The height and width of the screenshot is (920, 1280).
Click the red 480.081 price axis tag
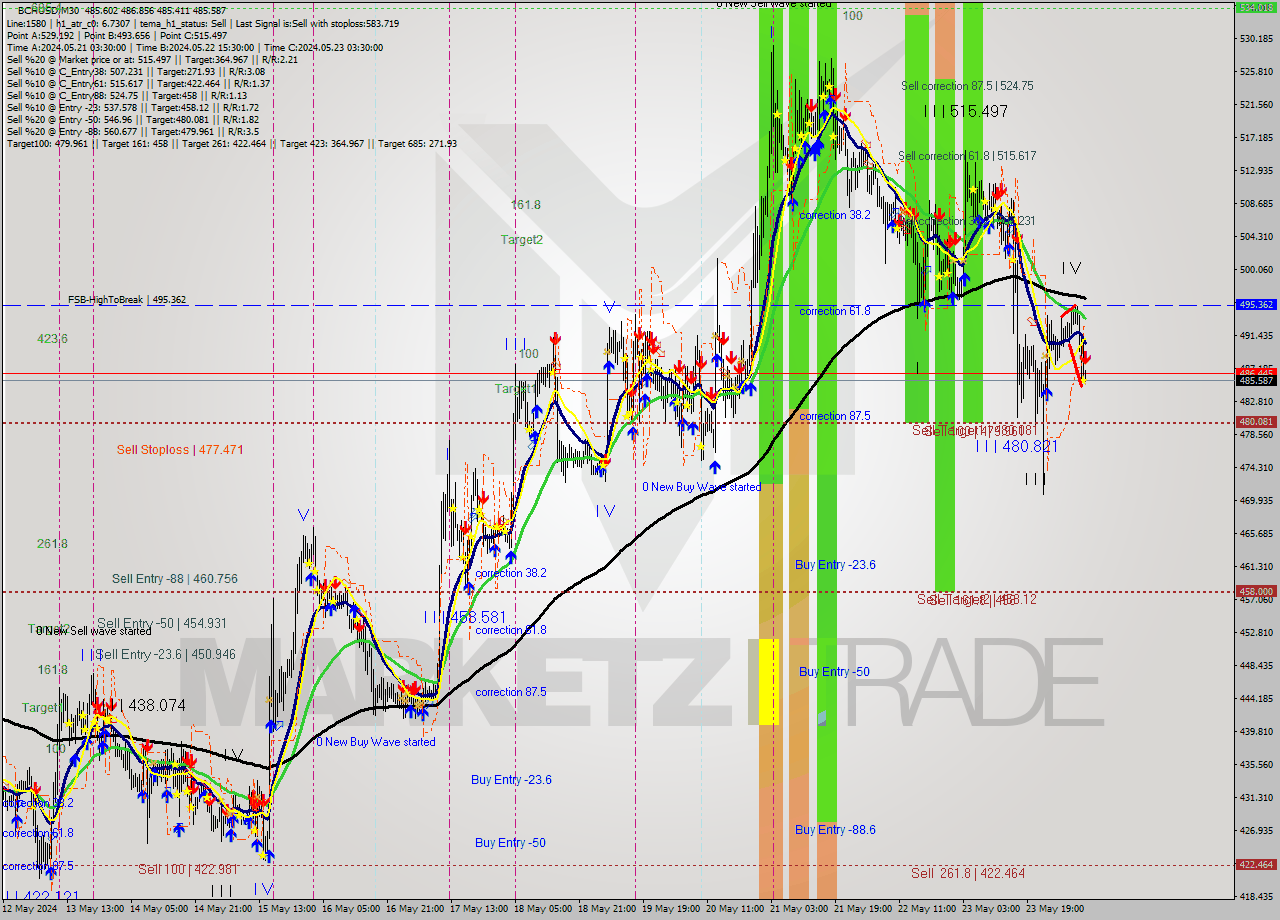1256,422
